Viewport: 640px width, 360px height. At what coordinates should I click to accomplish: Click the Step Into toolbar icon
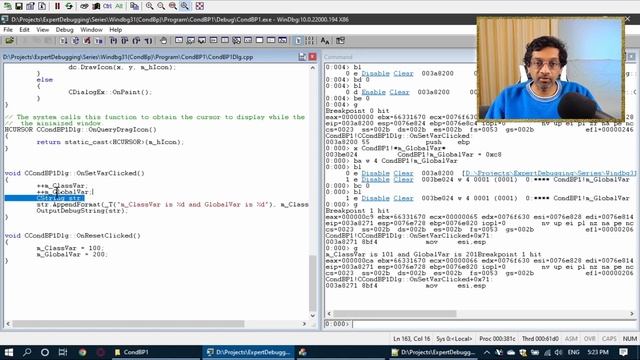113,40
